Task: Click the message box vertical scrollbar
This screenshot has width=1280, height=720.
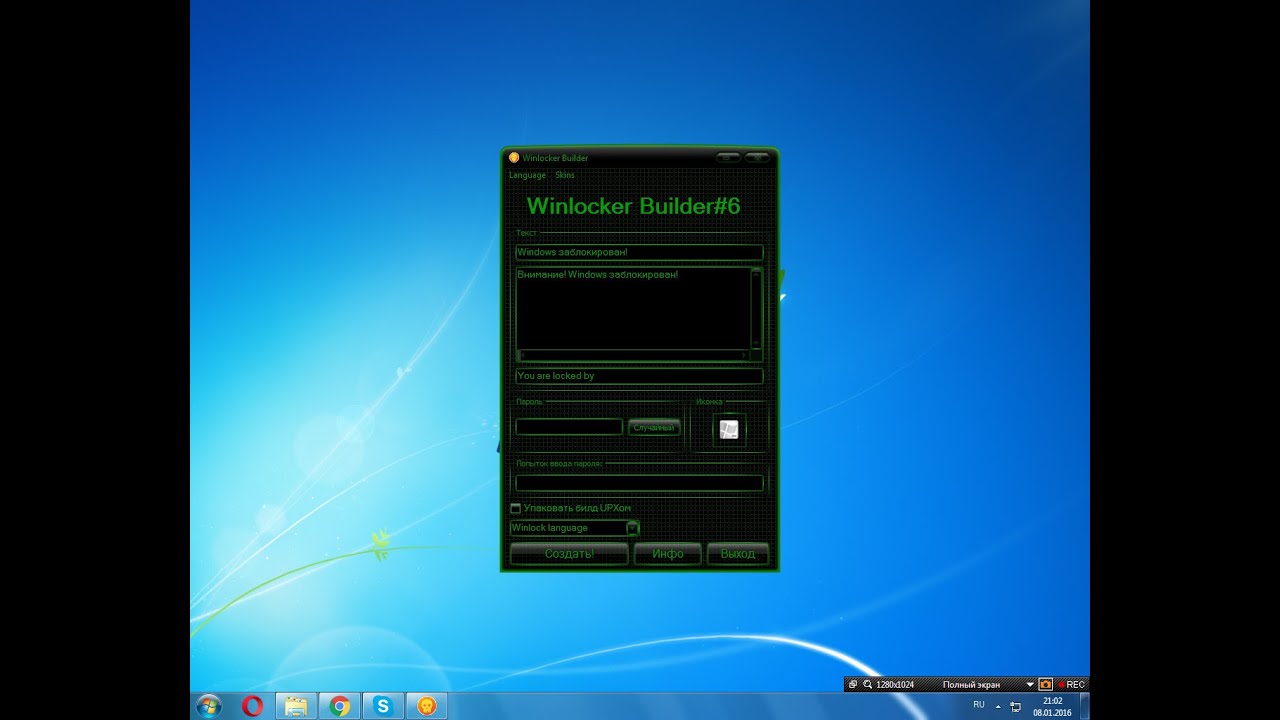Action: click(757, 308)
